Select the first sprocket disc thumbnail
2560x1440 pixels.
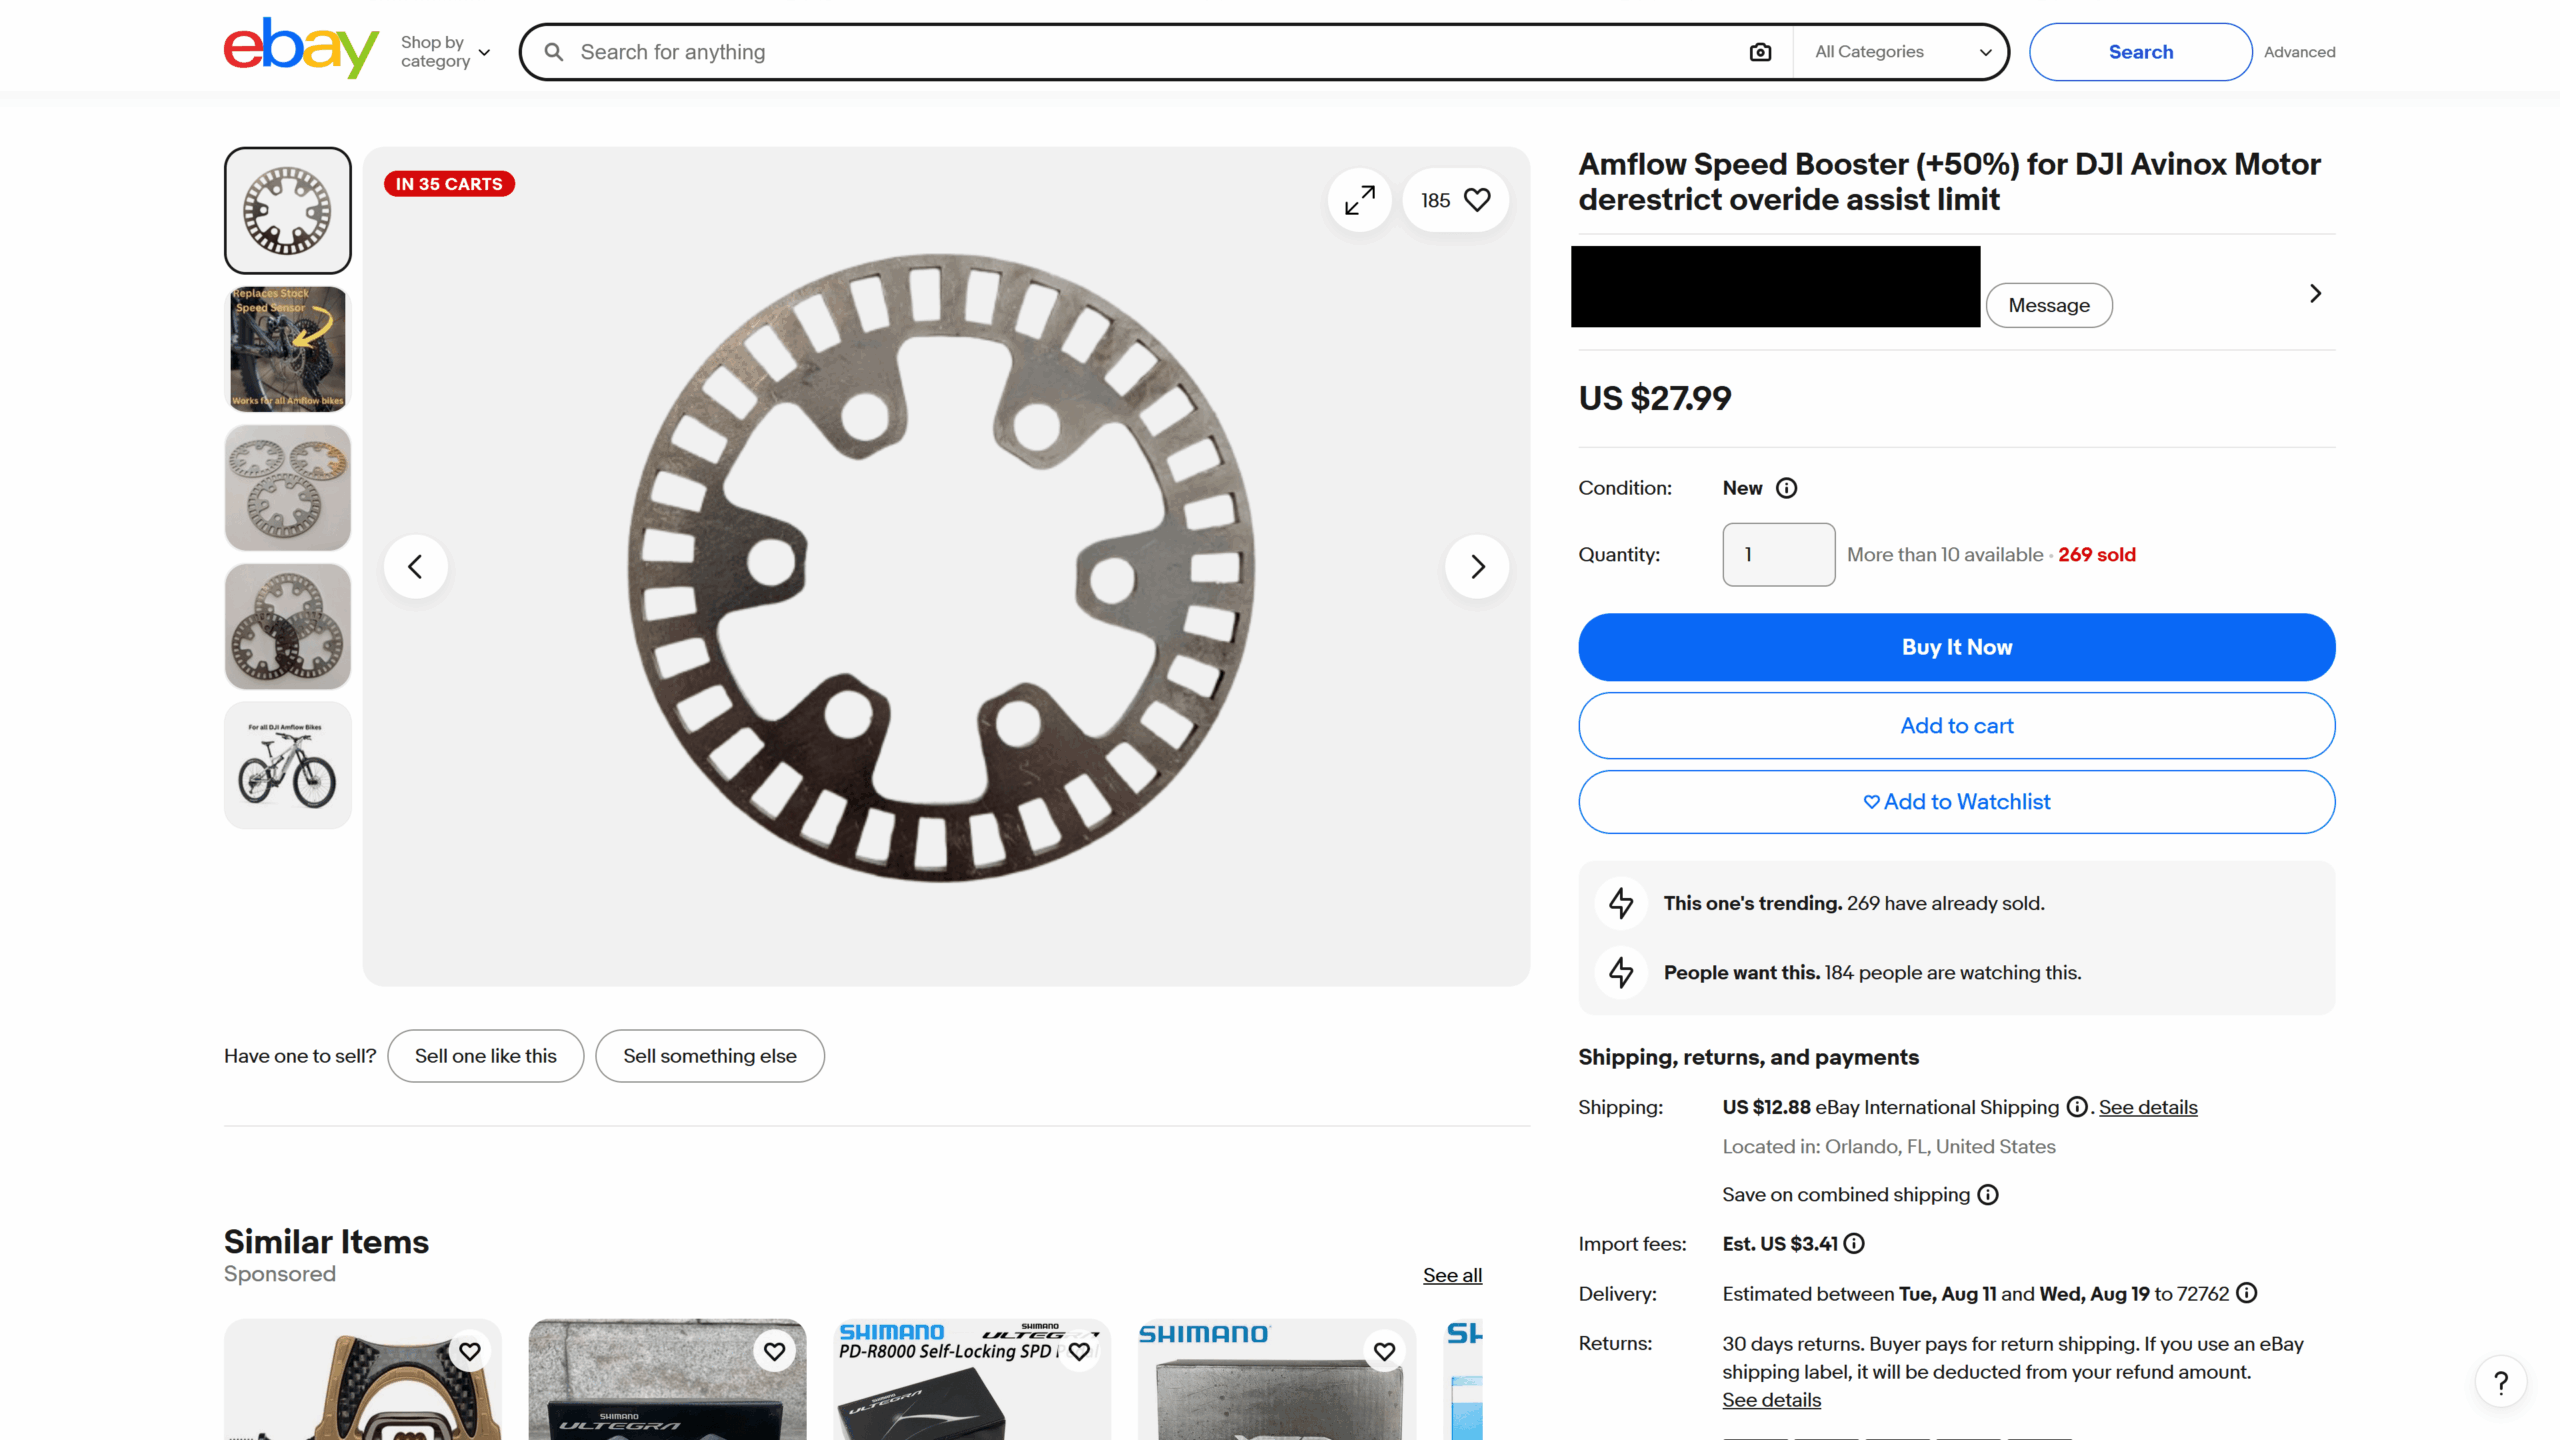click(x=288, y=210)
